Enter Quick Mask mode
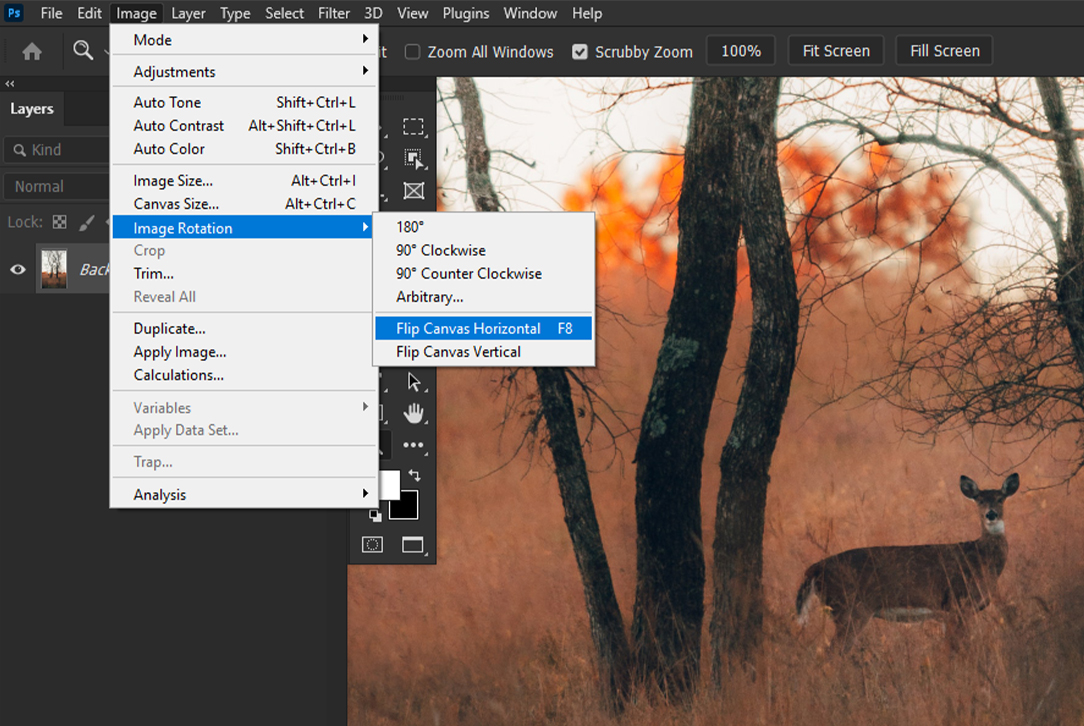The width and height of the screenshot is (1084, 726). click(372, 544)
